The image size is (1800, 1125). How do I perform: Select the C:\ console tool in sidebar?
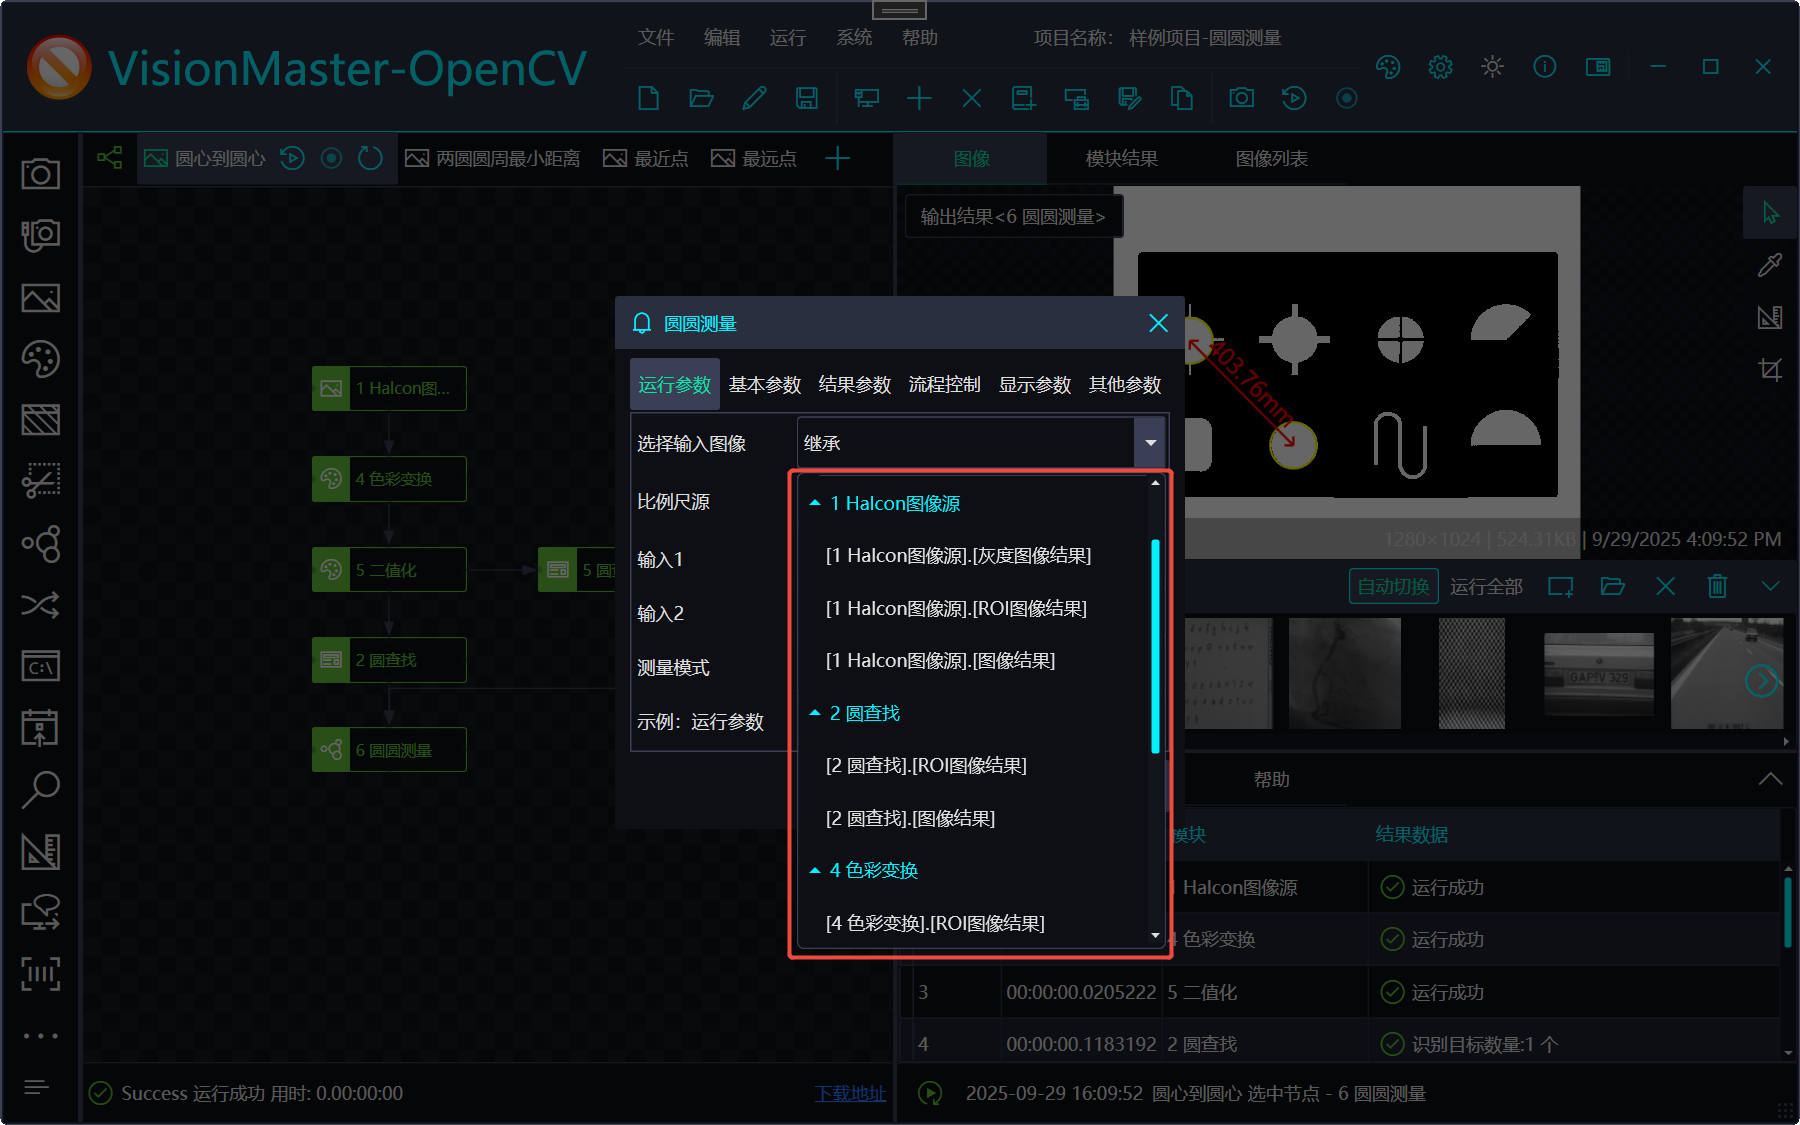[41, 667]
